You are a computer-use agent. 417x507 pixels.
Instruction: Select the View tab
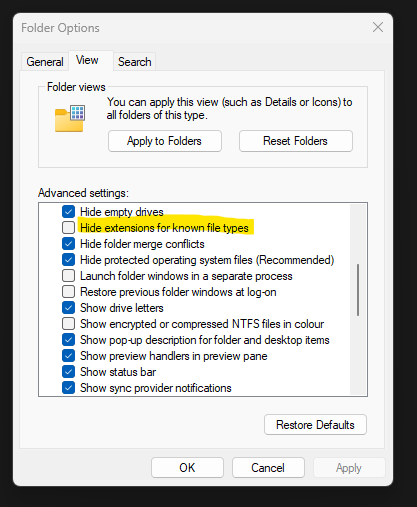87,60
